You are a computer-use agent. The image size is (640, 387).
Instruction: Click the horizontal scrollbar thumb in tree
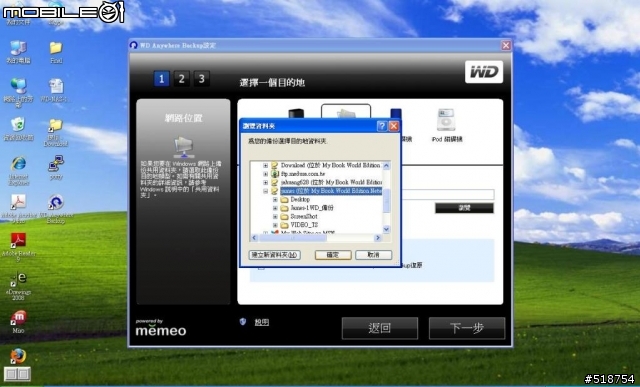coord(293,238)
